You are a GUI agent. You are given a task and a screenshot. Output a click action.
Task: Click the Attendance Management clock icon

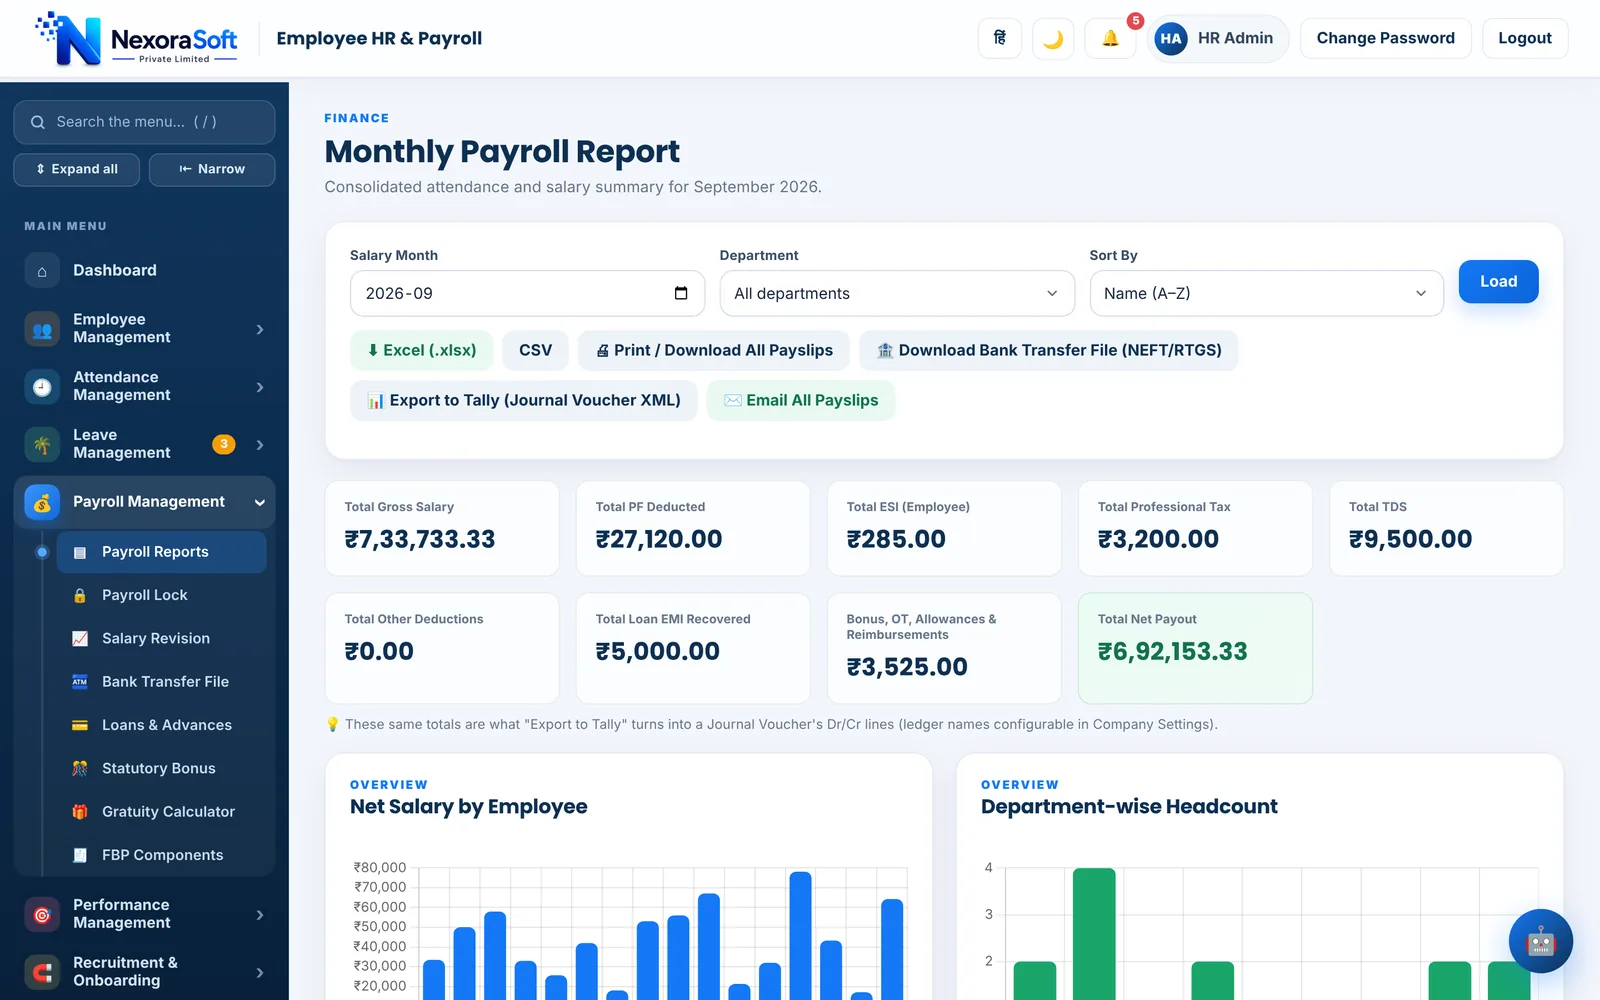coord(42,387)
